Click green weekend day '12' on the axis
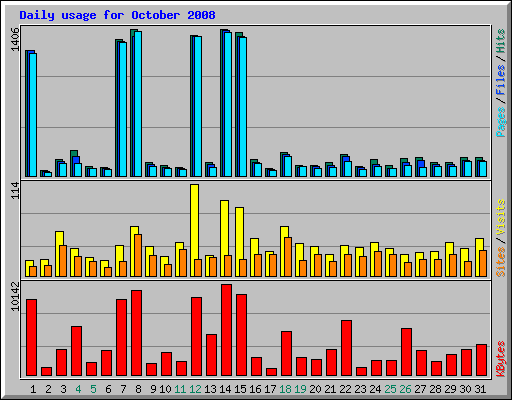Image resolution: width=512 pixels, height=400 pixels. (195, 389)
